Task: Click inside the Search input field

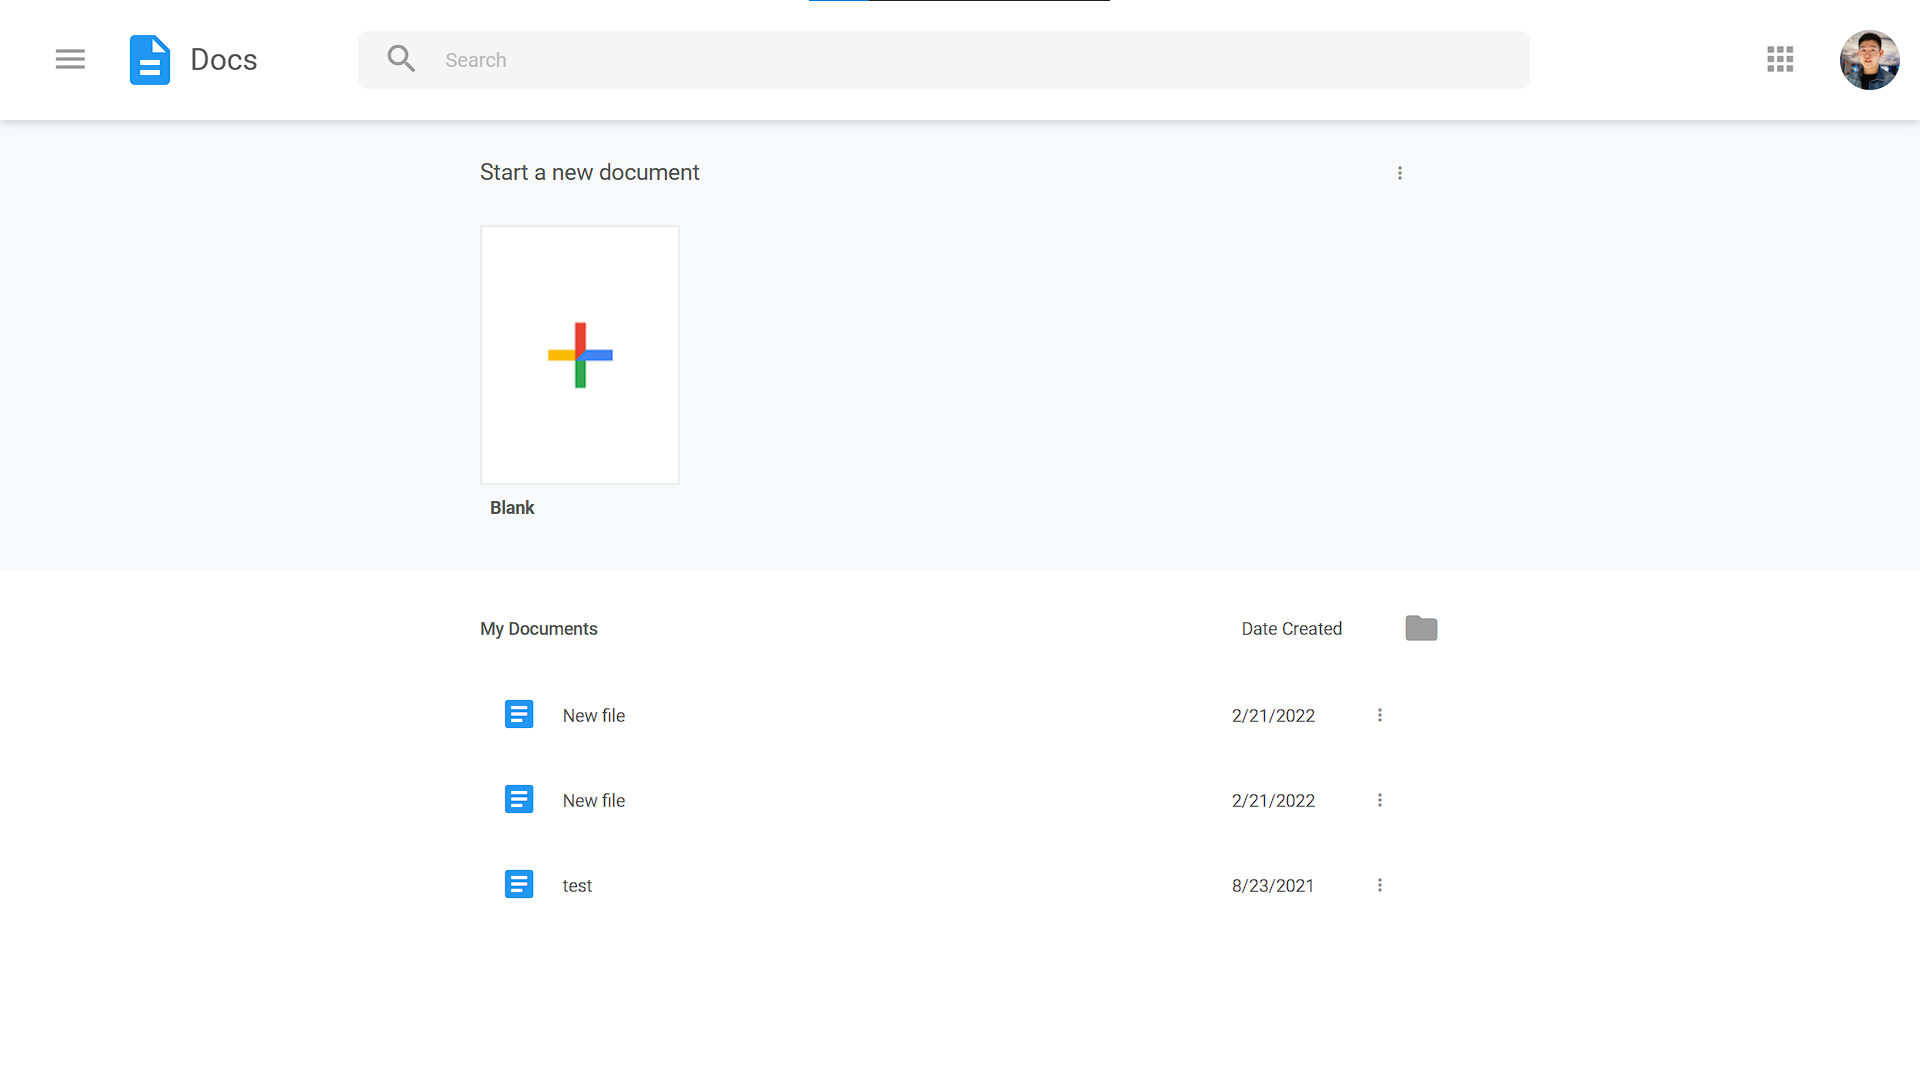Action: pyautogui.click(x=960, y=60)
